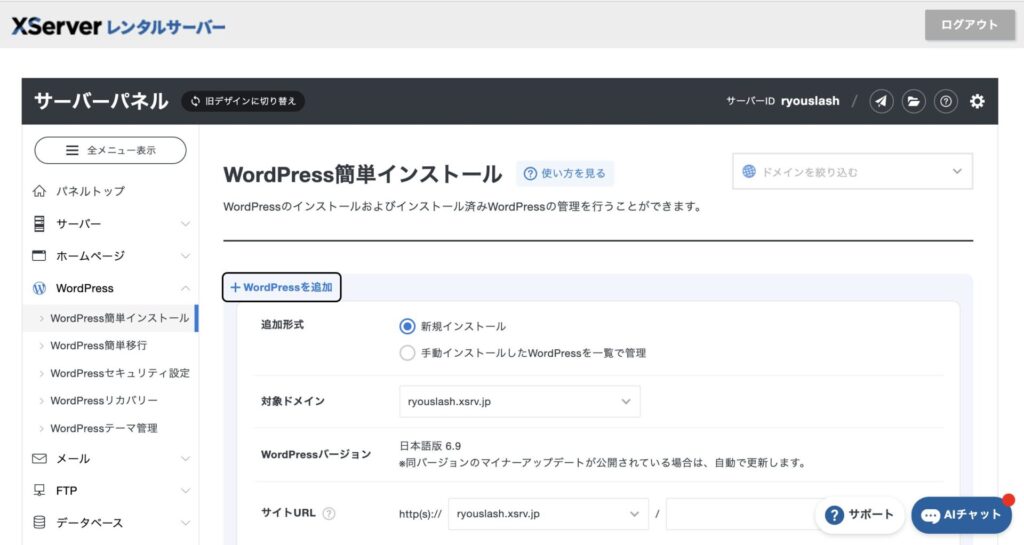
Task: Expand the サーバー sidebar section
Action: tap(110, 224)
